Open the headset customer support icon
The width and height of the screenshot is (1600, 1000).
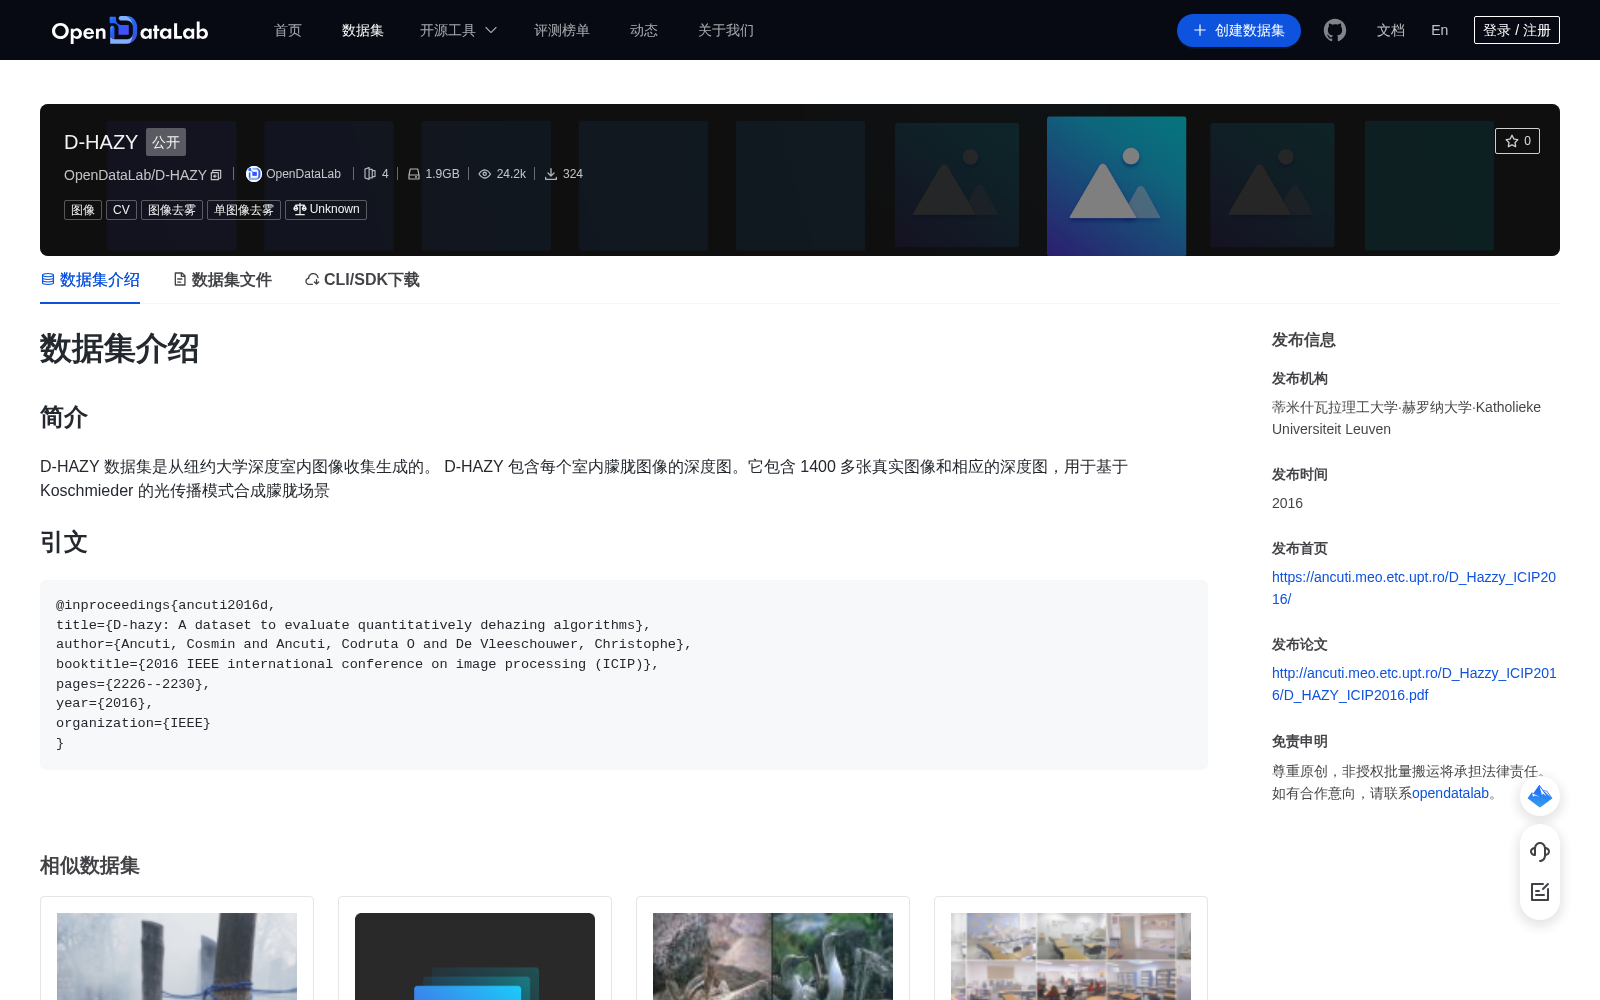[x=1540, y=851]
